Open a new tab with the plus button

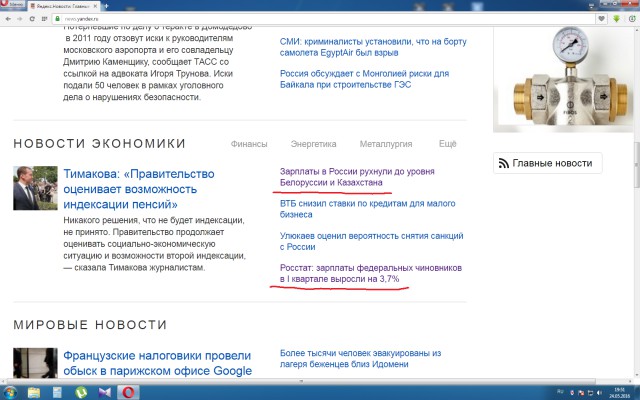point(106,6)
